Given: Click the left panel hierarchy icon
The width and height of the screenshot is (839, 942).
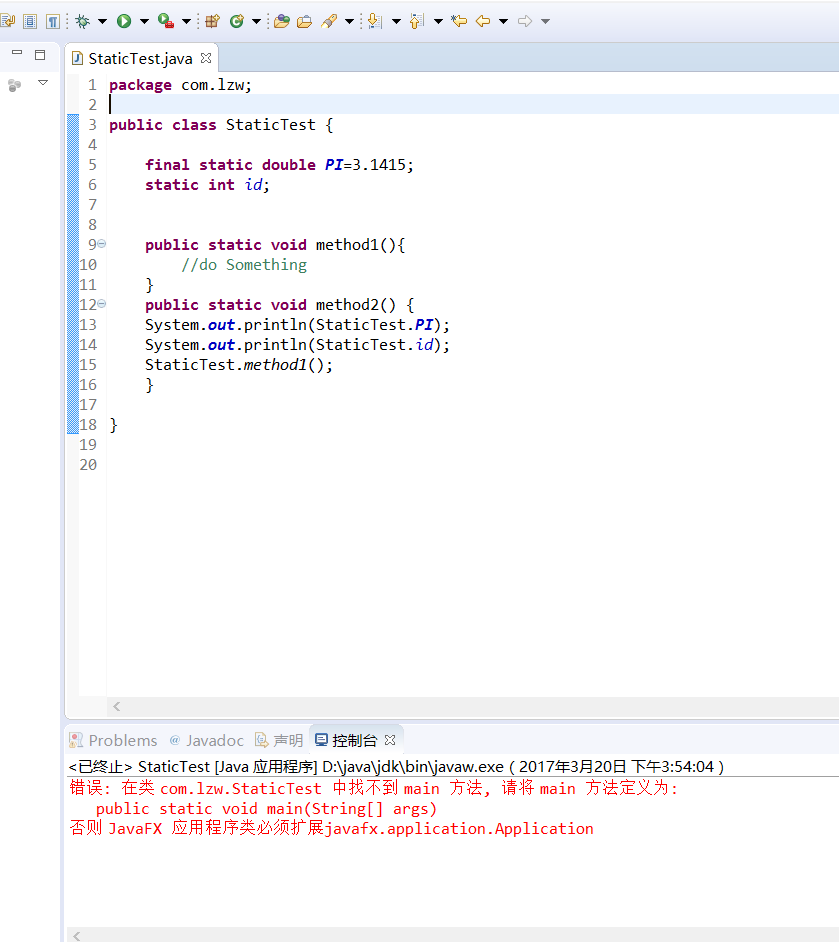Looking at the screenshot, I should 14,85.
